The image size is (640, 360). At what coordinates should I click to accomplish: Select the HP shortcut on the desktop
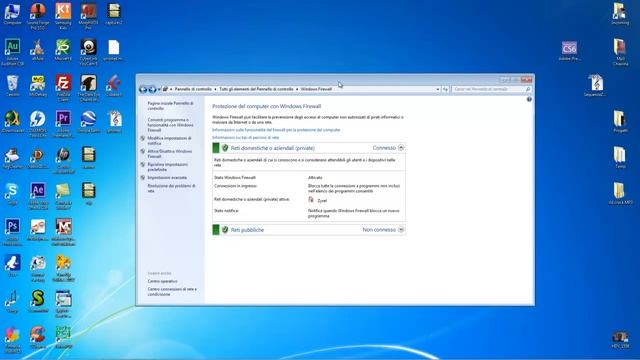click(x=63, y=160)
